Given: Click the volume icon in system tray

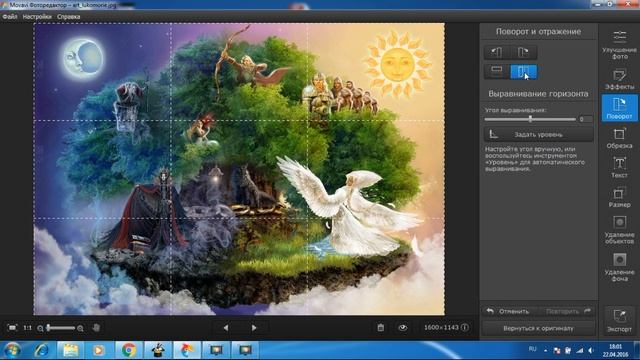Looking at the screenshot, I should click(x=591, y=350).
